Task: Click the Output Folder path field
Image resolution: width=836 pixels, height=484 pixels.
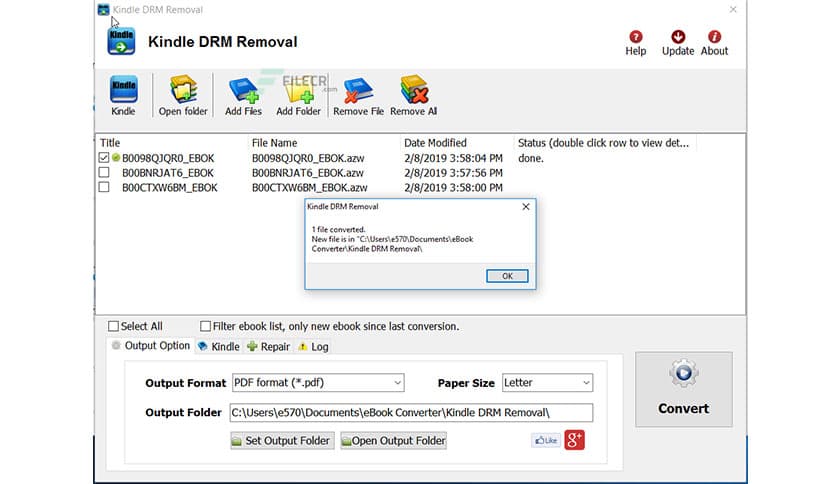Action: (411, 413)
